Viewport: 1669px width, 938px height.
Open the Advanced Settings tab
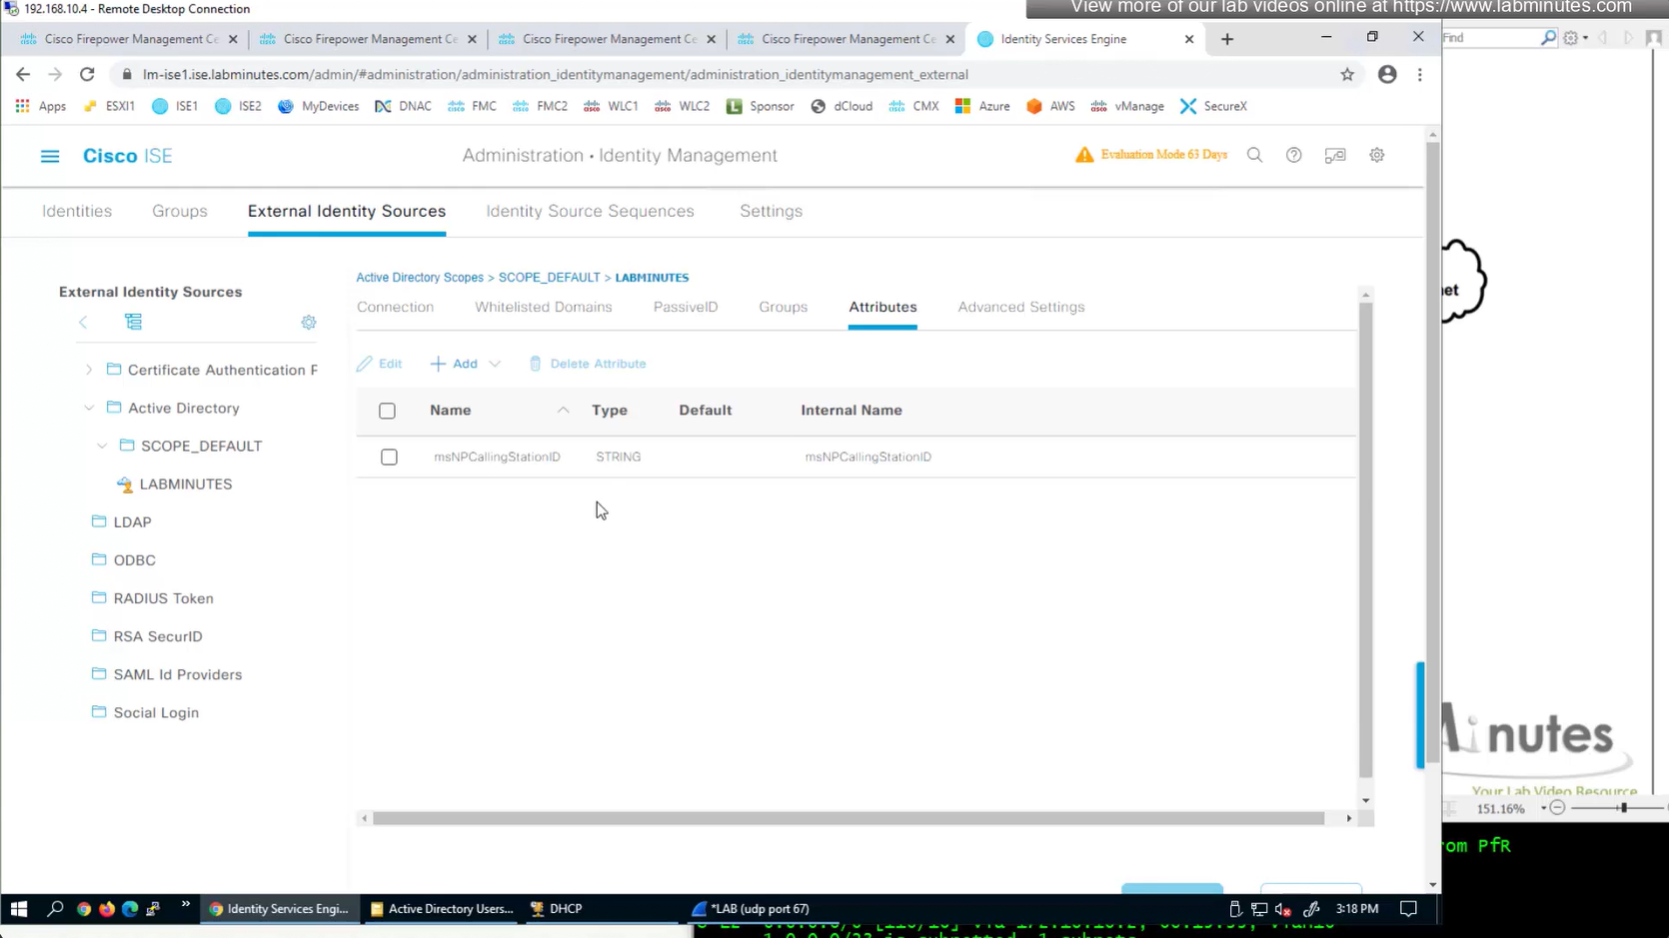point(1020,307)
